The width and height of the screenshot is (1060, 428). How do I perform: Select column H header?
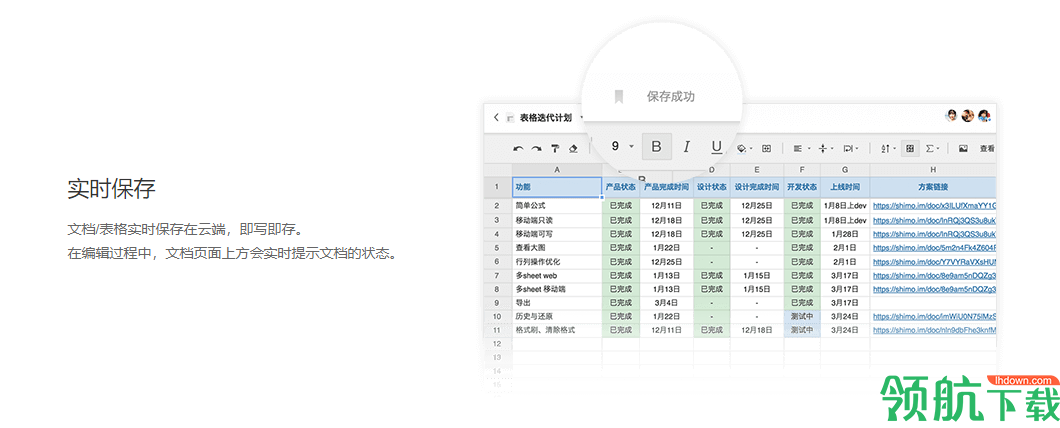click(933, 170)
